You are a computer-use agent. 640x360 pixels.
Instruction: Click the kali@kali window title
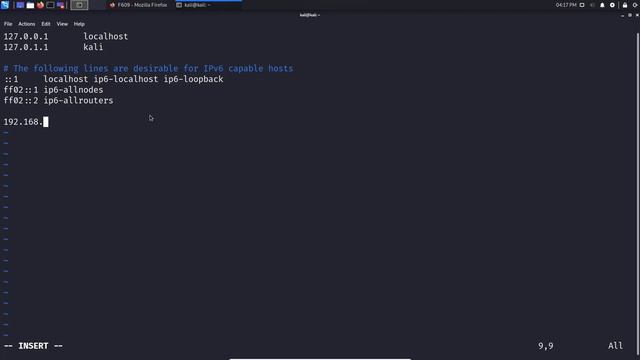pyautogui.click(x=310, y=15)
